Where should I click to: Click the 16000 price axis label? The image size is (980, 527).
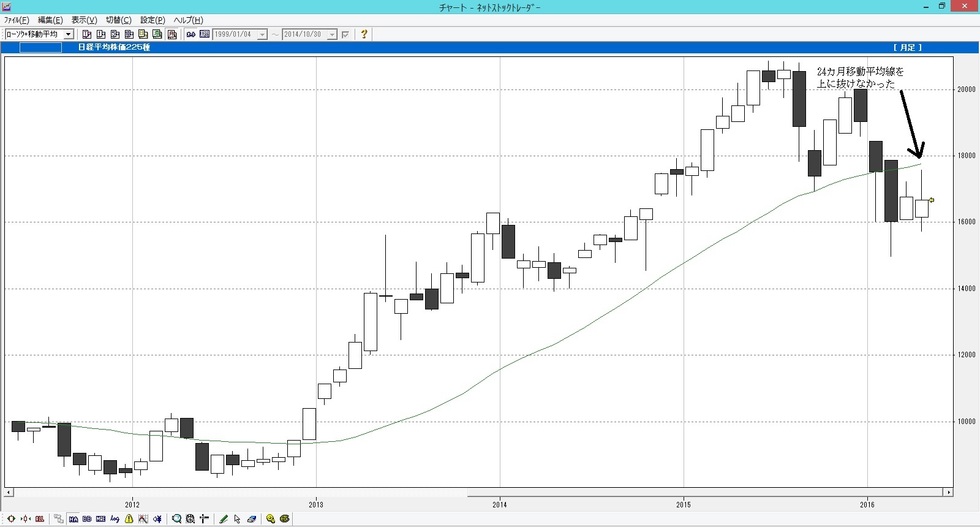(966, 222)
